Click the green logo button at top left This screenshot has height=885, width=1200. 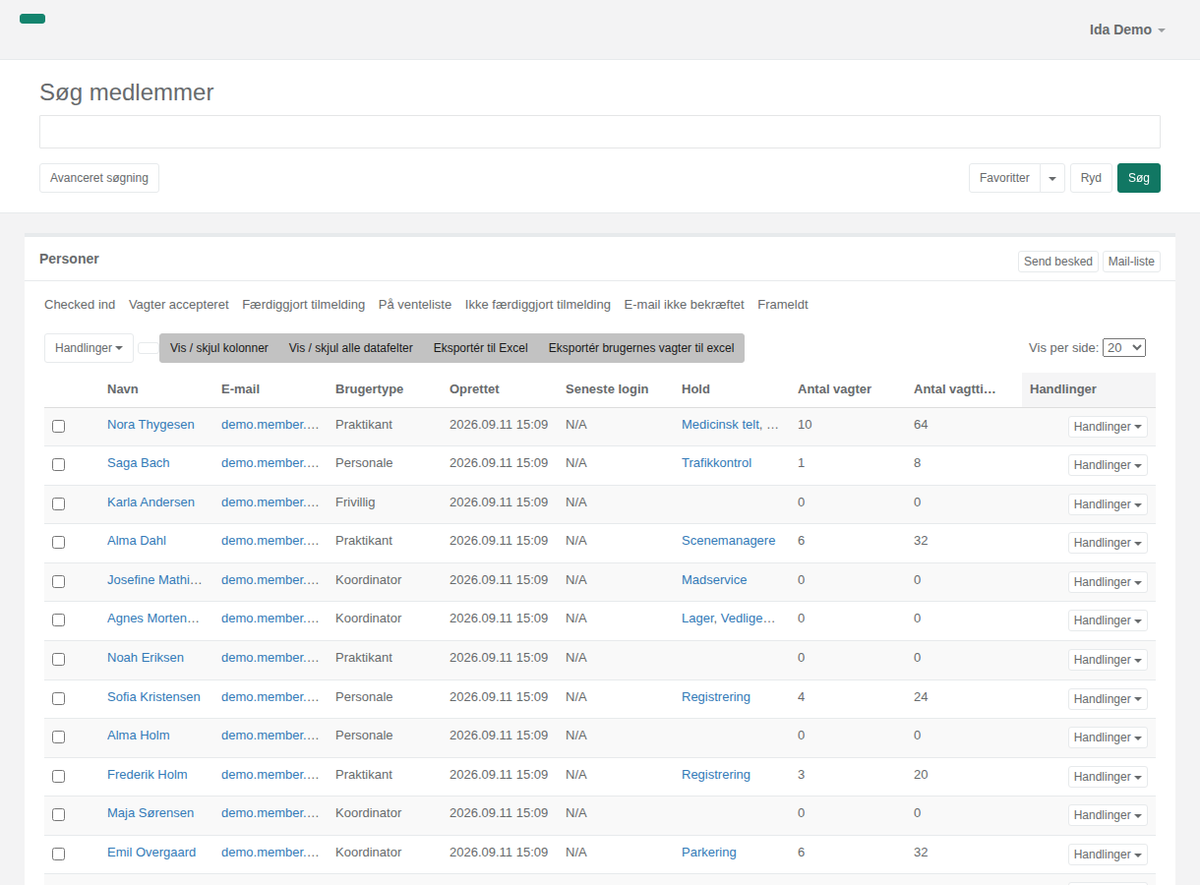click(32, 19)
